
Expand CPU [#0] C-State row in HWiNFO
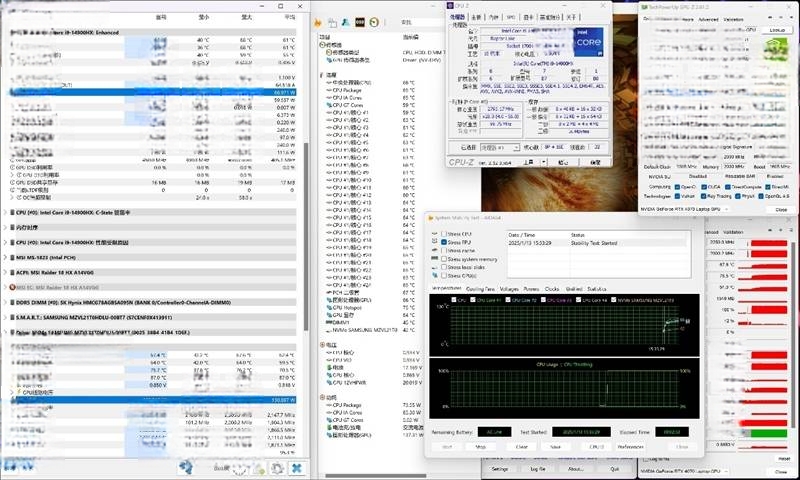pyautogui.click(x=5, y=212)
